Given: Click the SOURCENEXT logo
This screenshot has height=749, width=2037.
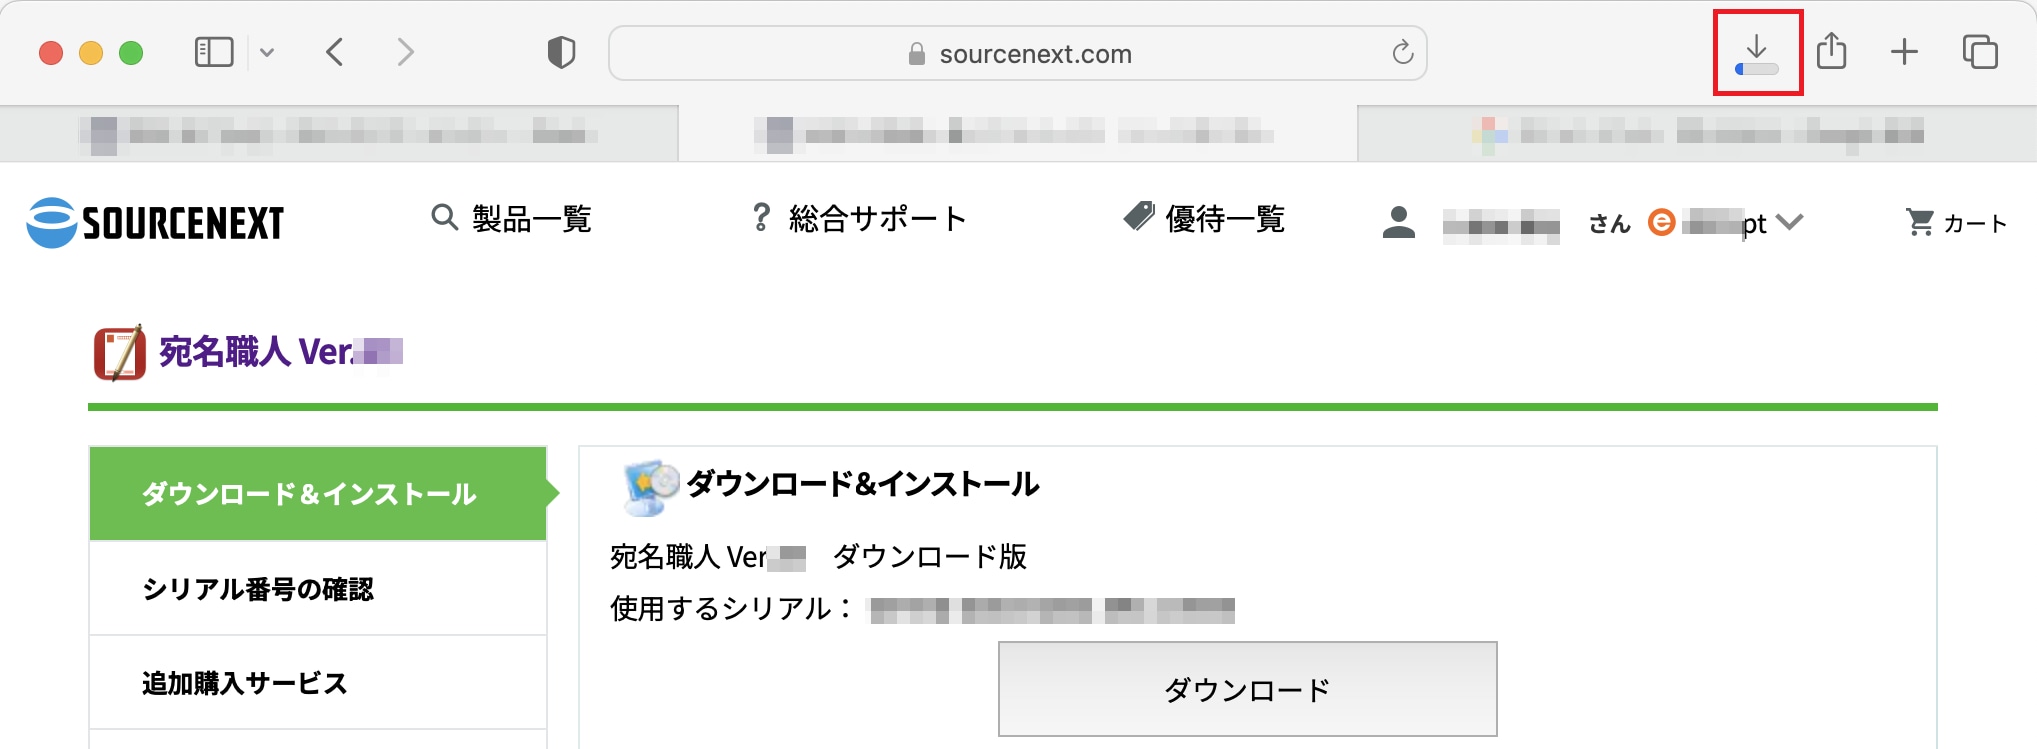Looking at the screenshot, I should [x=155, y=222].
